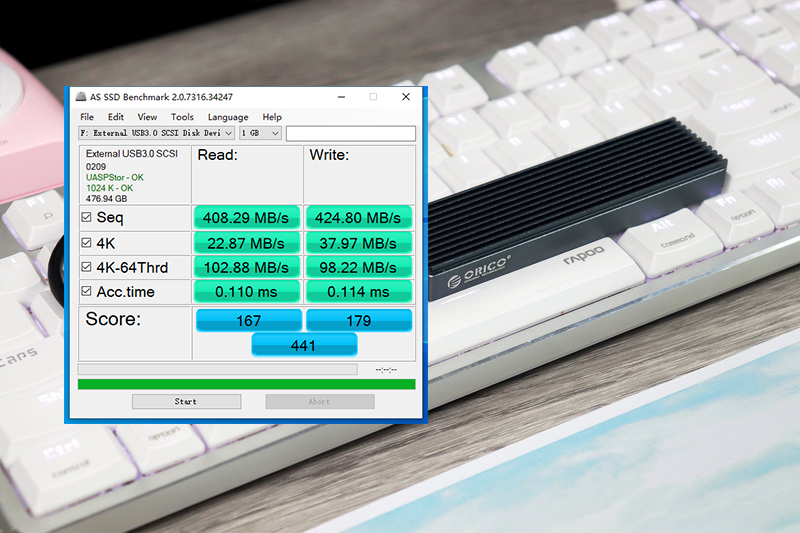This screenshot has height=533, width=800.
Task: Close the AS SSD Benchmark window
Action: (x=406, y=97)
